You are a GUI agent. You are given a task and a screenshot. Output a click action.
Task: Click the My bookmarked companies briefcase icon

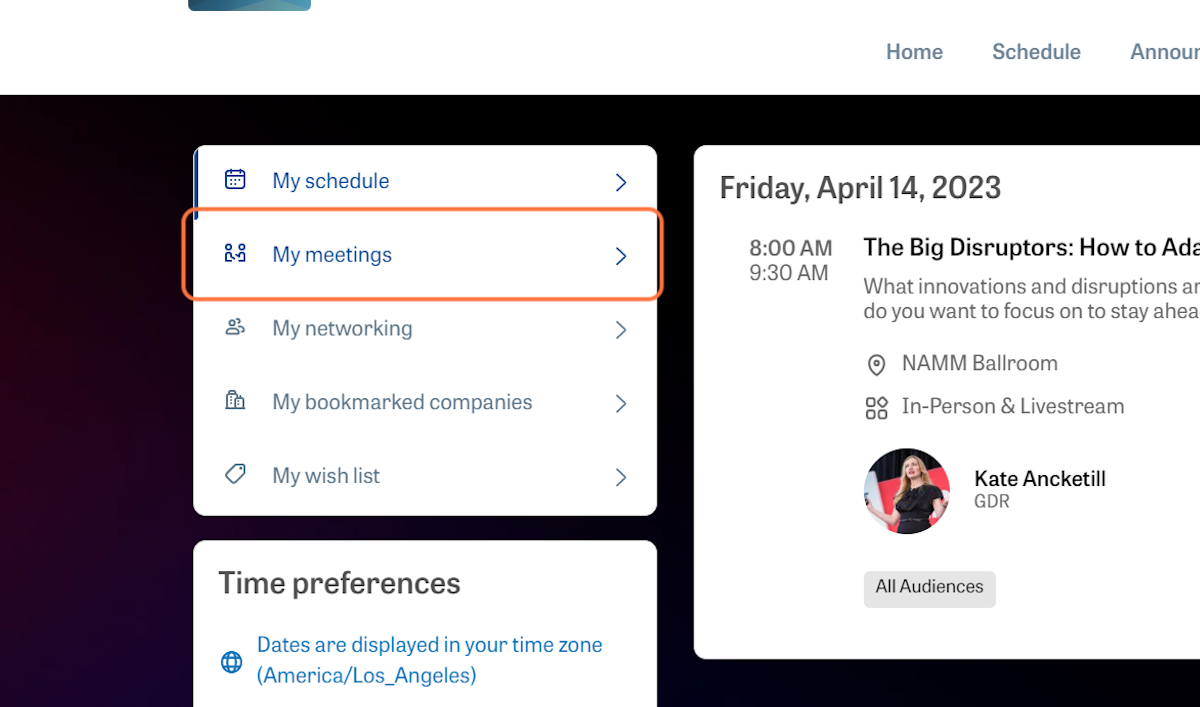tap(234, 400)
